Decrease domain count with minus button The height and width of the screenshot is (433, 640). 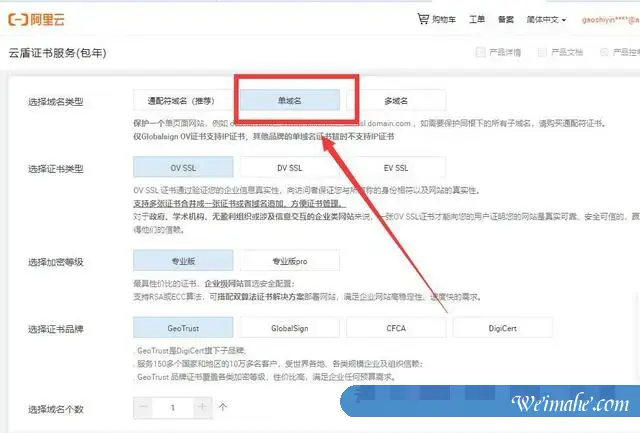(143, 407)
